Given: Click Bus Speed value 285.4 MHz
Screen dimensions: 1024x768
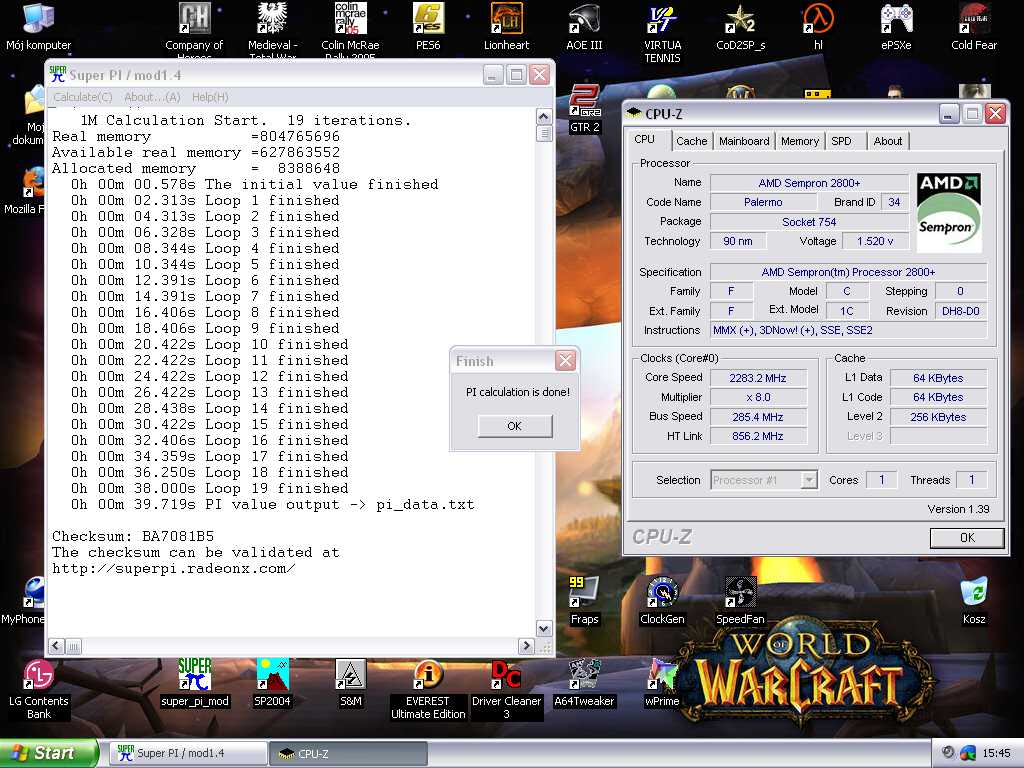Looking at the screenshot, I should [758, 417].
